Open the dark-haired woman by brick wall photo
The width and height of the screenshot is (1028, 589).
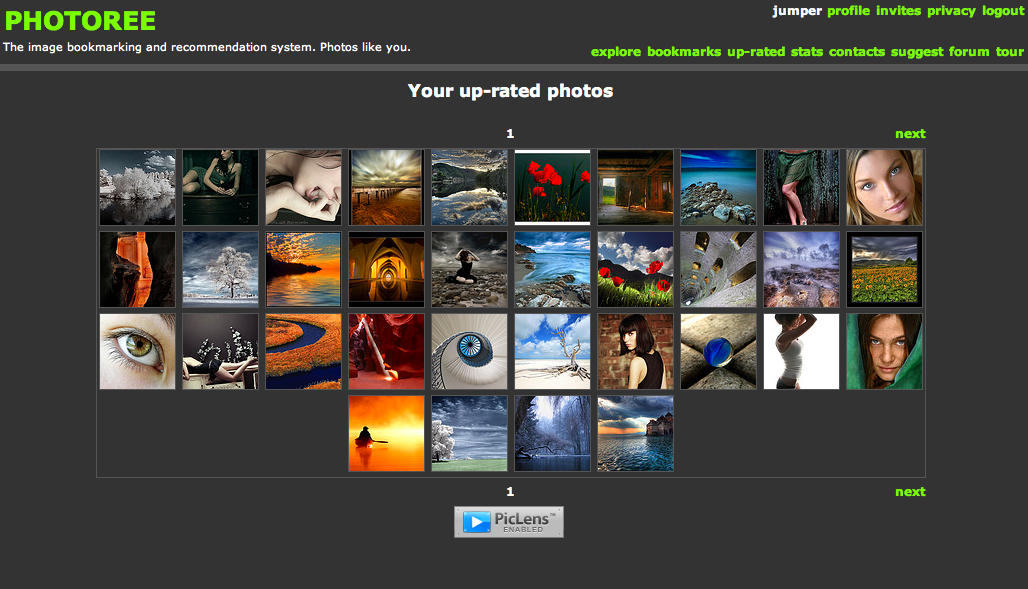pyautogui.click(x=635, y=352)
